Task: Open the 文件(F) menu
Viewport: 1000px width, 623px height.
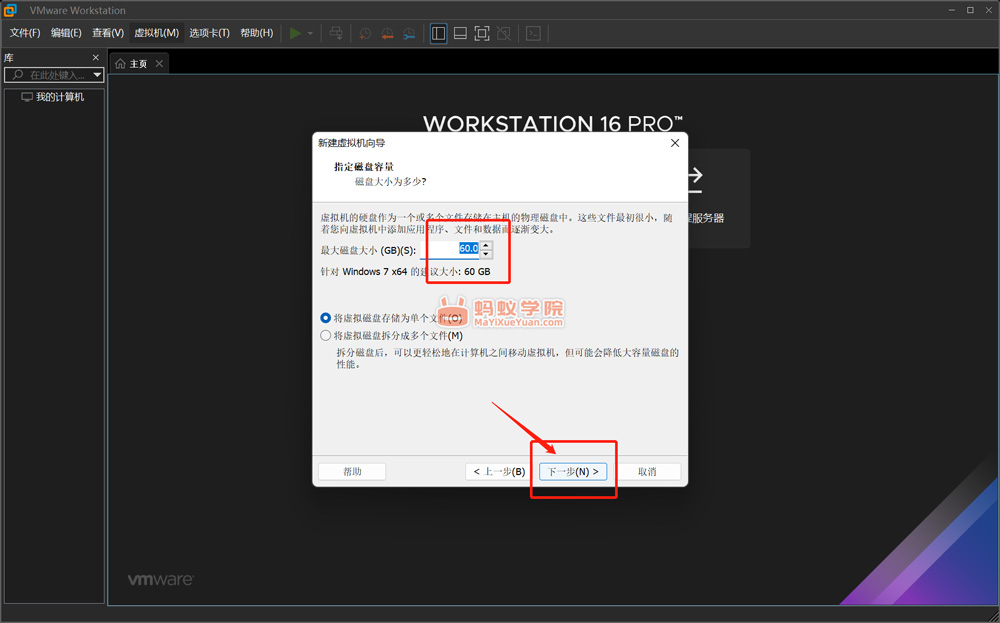Action: 25,33
